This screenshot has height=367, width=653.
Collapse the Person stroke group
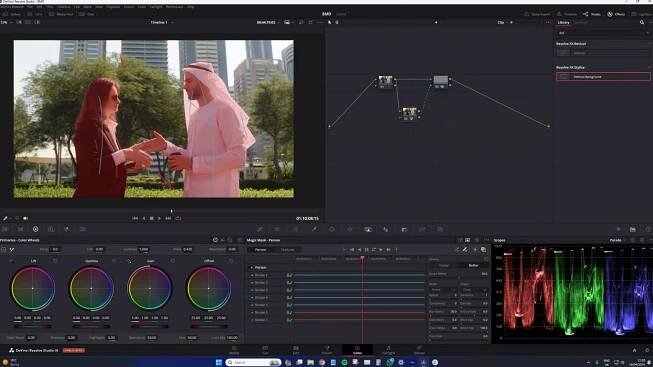[252, 267]
